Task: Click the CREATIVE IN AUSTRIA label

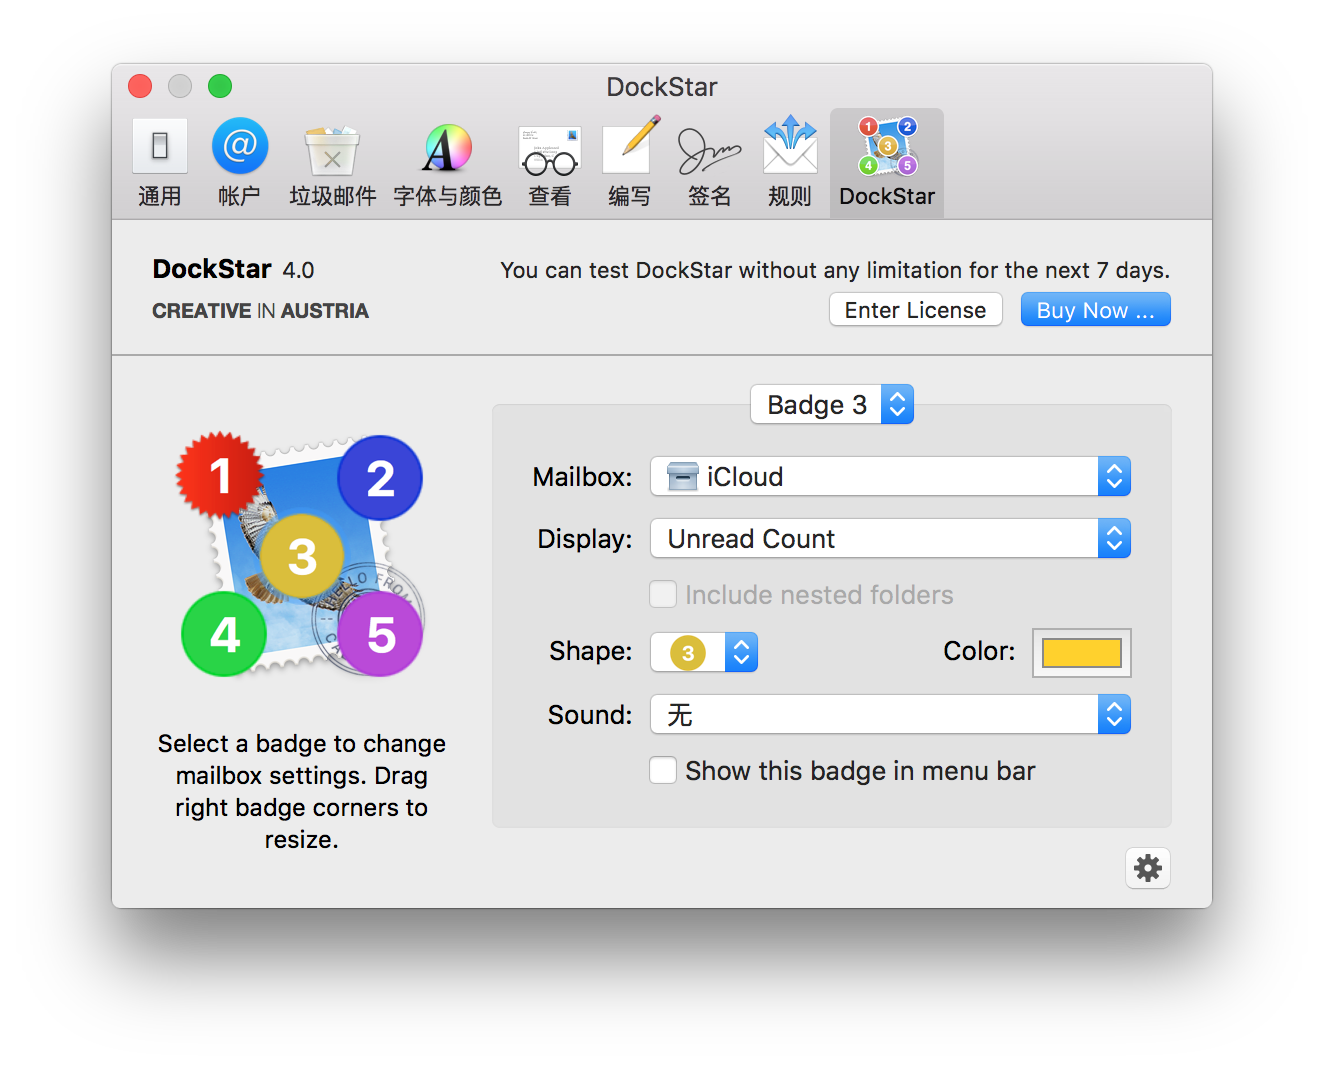Action: (x=260, y=311)
